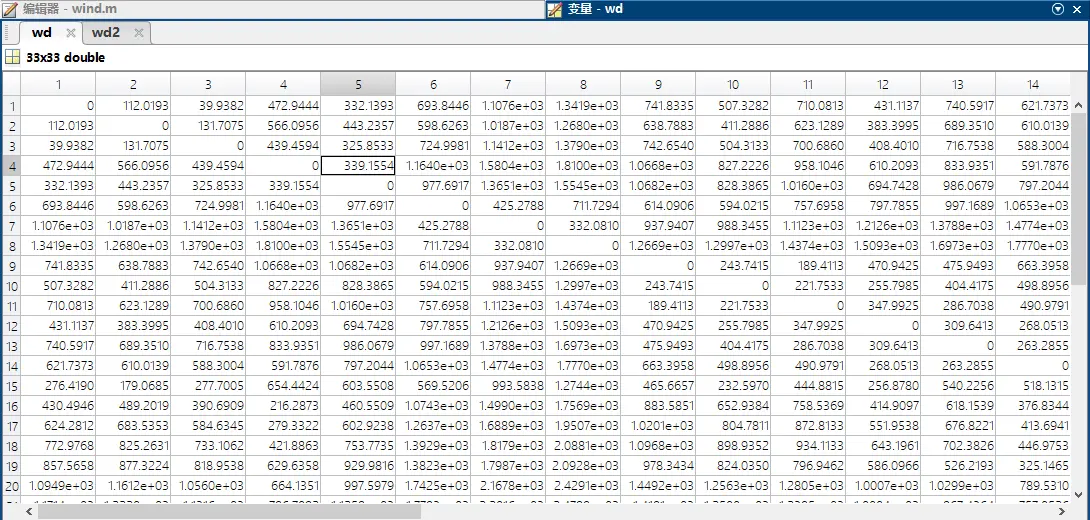Select cell 112.0193 in row 1
This screenshot has height=520, width=1090.
[x=133, y=106]
